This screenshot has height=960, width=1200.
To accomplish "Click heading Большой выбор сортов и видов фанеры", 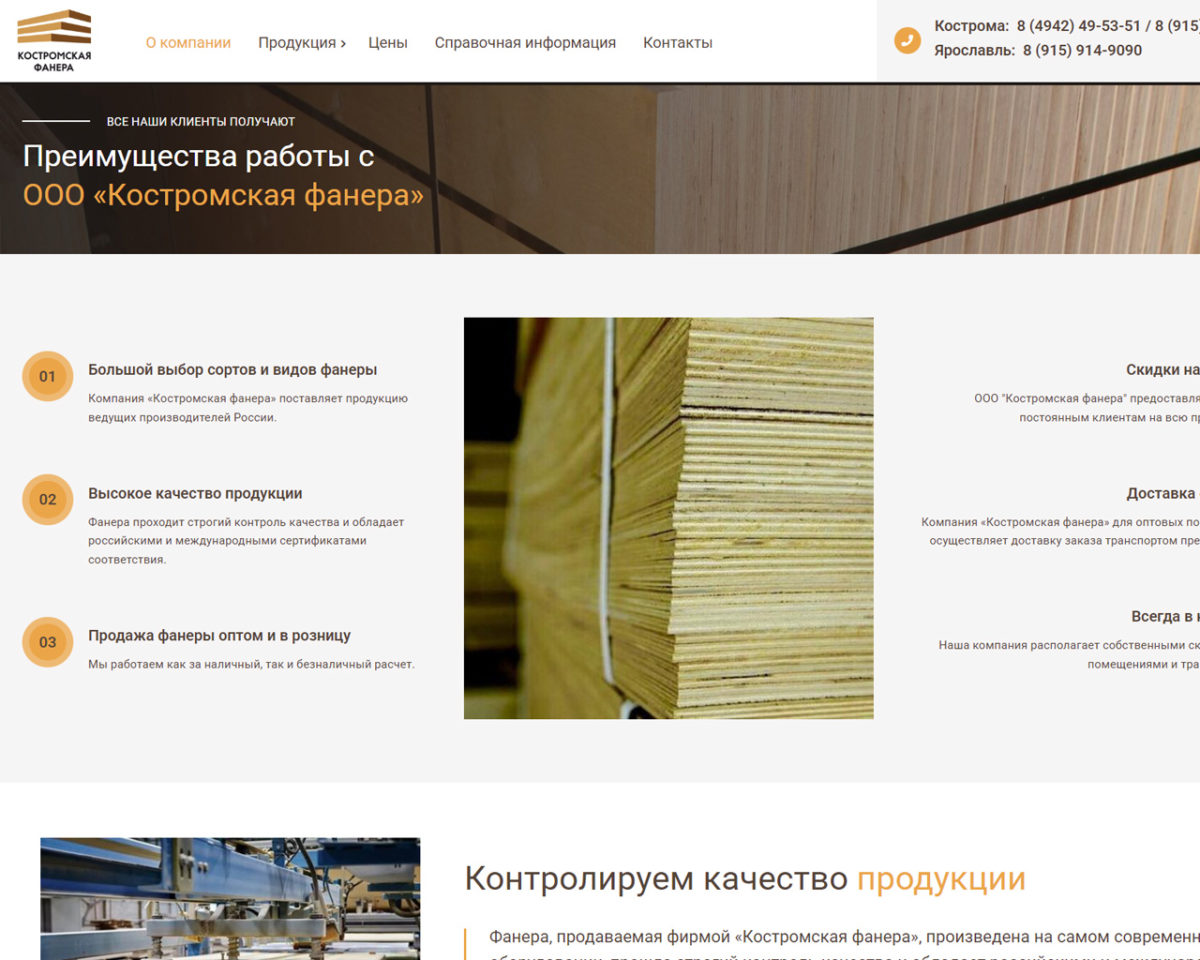I will [x=232, y=370].
